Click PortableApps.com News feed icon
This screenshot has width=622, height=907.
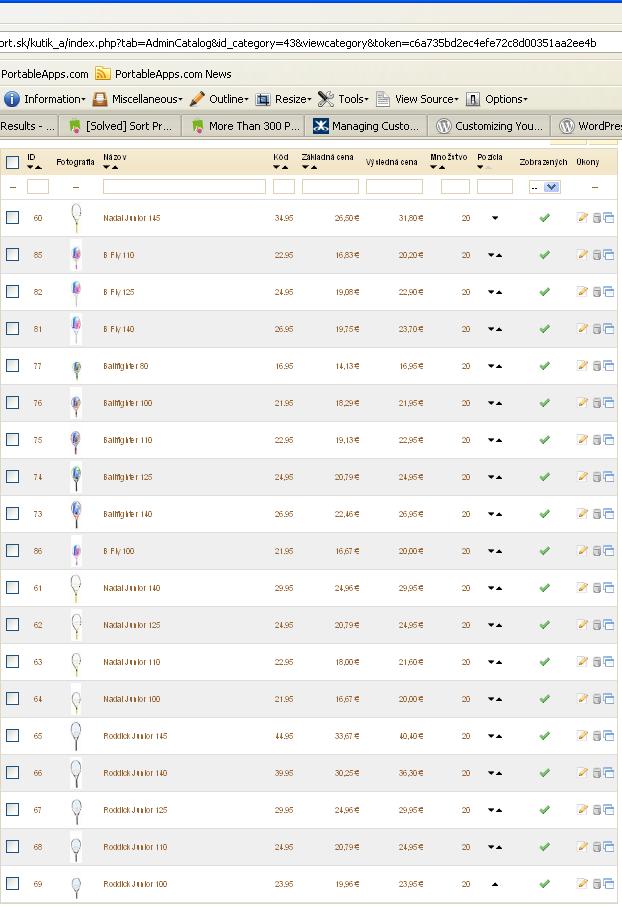click(103, 73)
